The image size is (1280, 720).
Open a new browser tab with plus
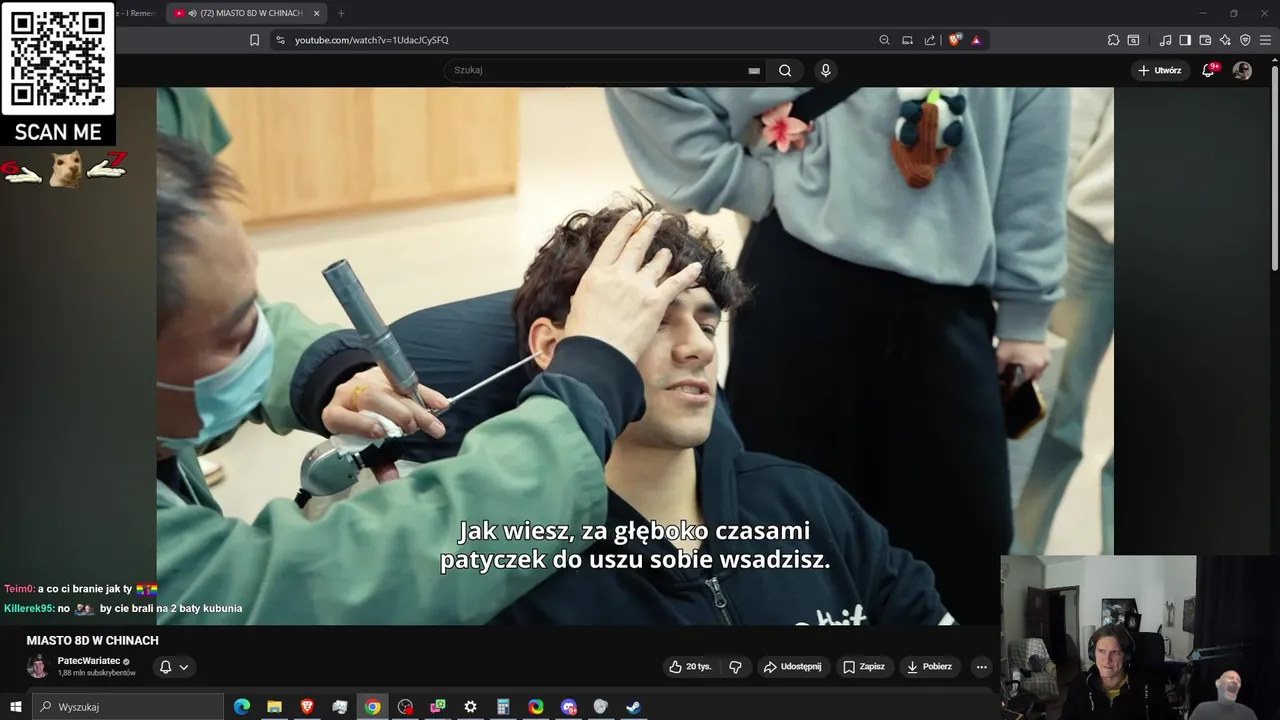pyautogui.click(x=341, y=13)
